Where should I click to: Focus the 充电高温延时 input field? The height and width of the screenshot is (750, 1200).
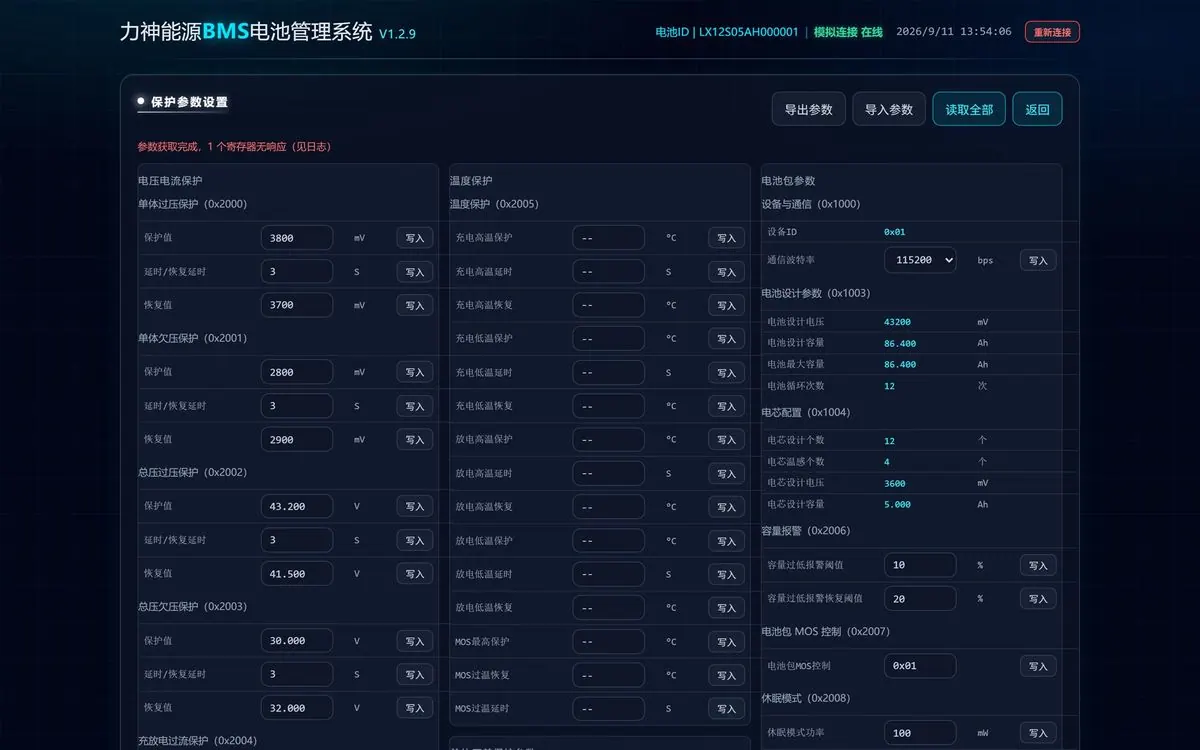[x=609, y=271]
